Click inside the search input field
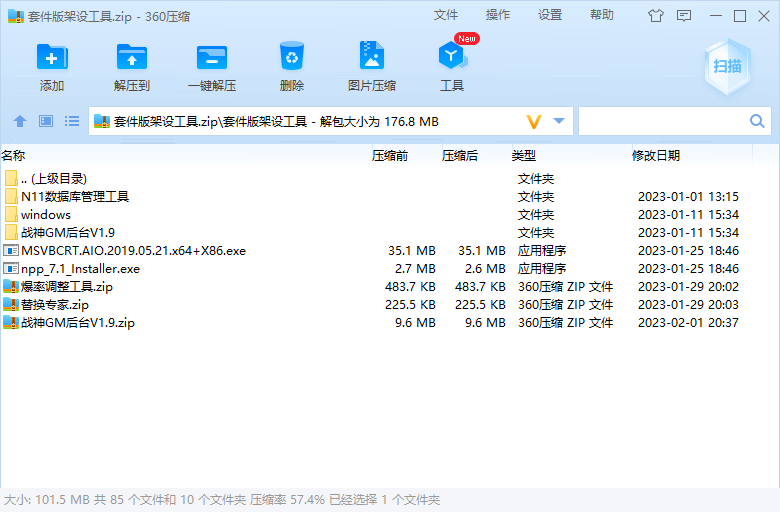Viewport: 780px width, 512px height. coord(664,121)
